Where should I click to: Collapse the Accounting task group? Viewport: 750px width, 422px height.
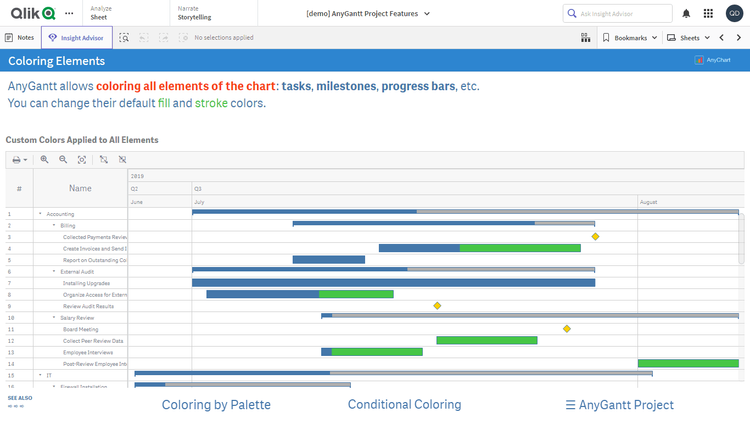point(40,214)
